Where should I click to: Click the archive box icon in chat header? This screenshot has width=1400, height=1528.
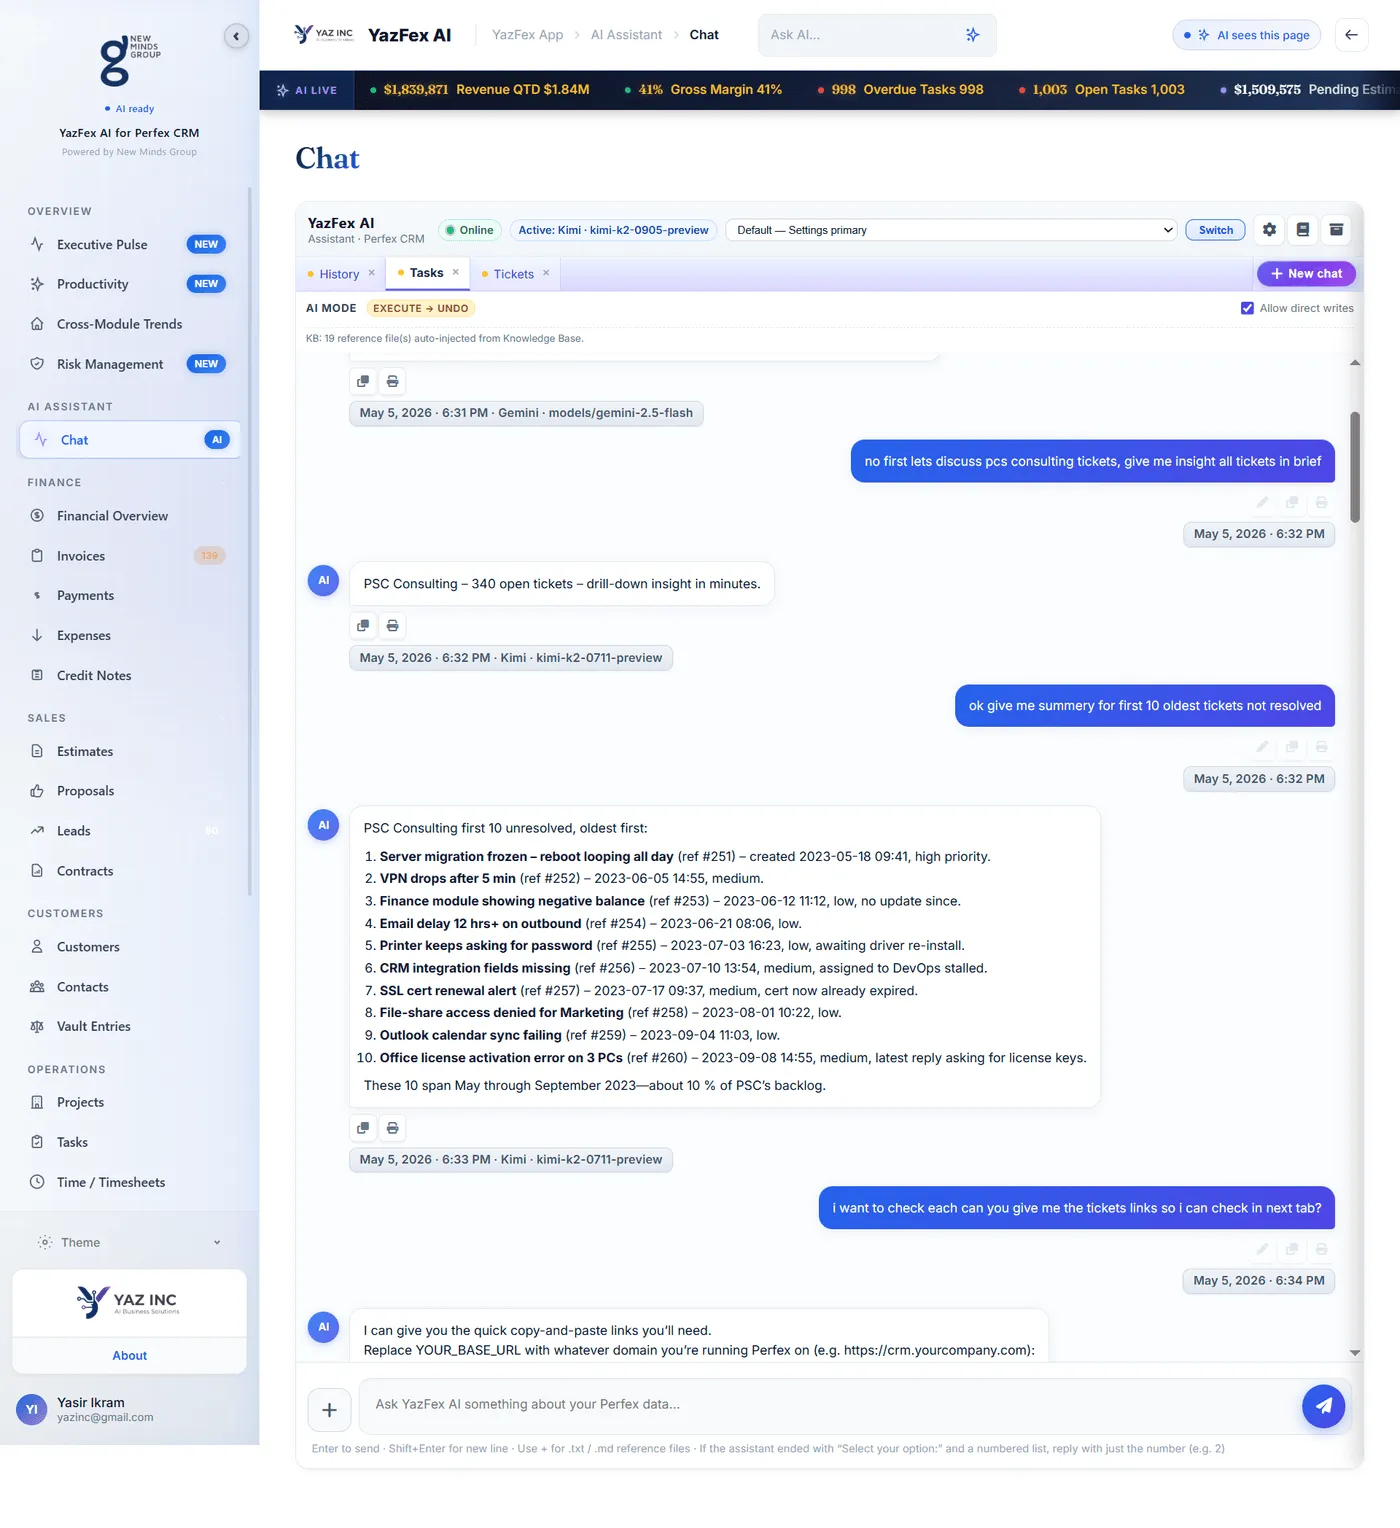pos(1336,230)
